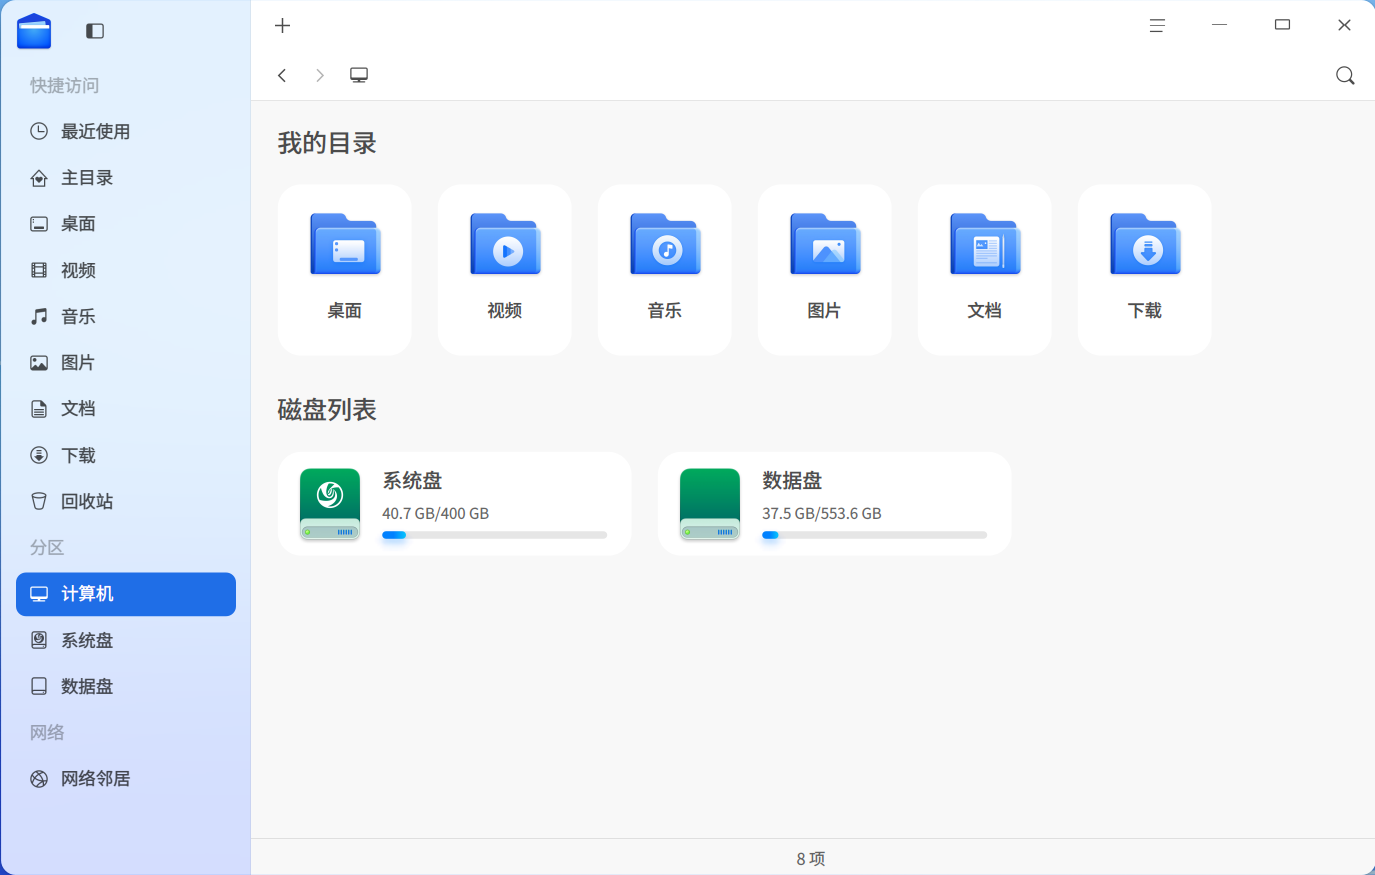Select 桌面 in the sidebar
The width and height of the screenshot is (1375, 875).
pos(126,224)
